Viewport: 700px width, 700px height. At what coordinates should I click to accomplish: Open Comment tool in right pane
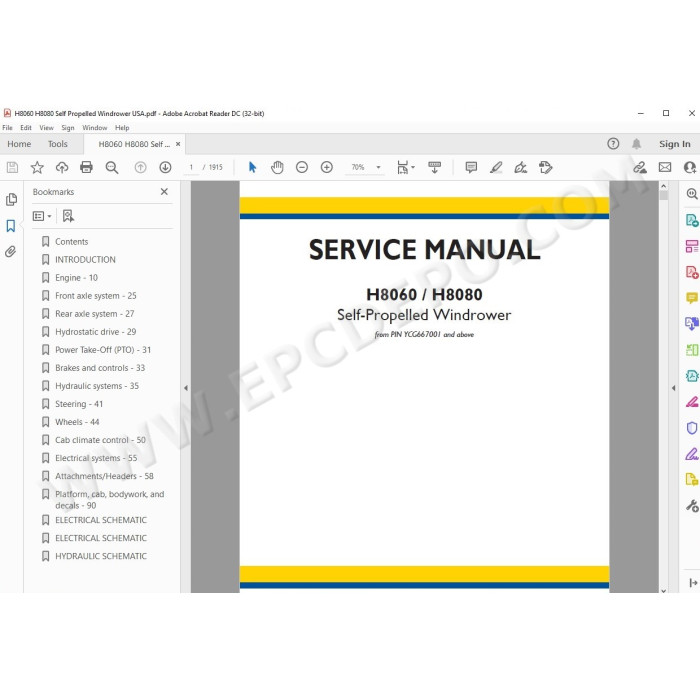coord(692,297)
